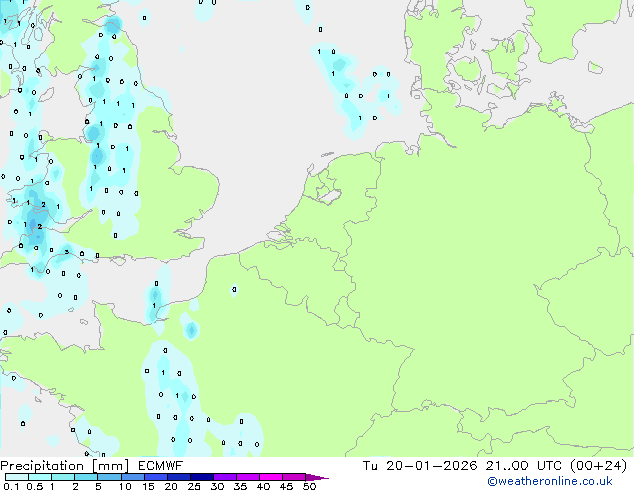634x490 pixels.
Task: Pick the 20–25 mm legend swatch
Action: point(178,477)
